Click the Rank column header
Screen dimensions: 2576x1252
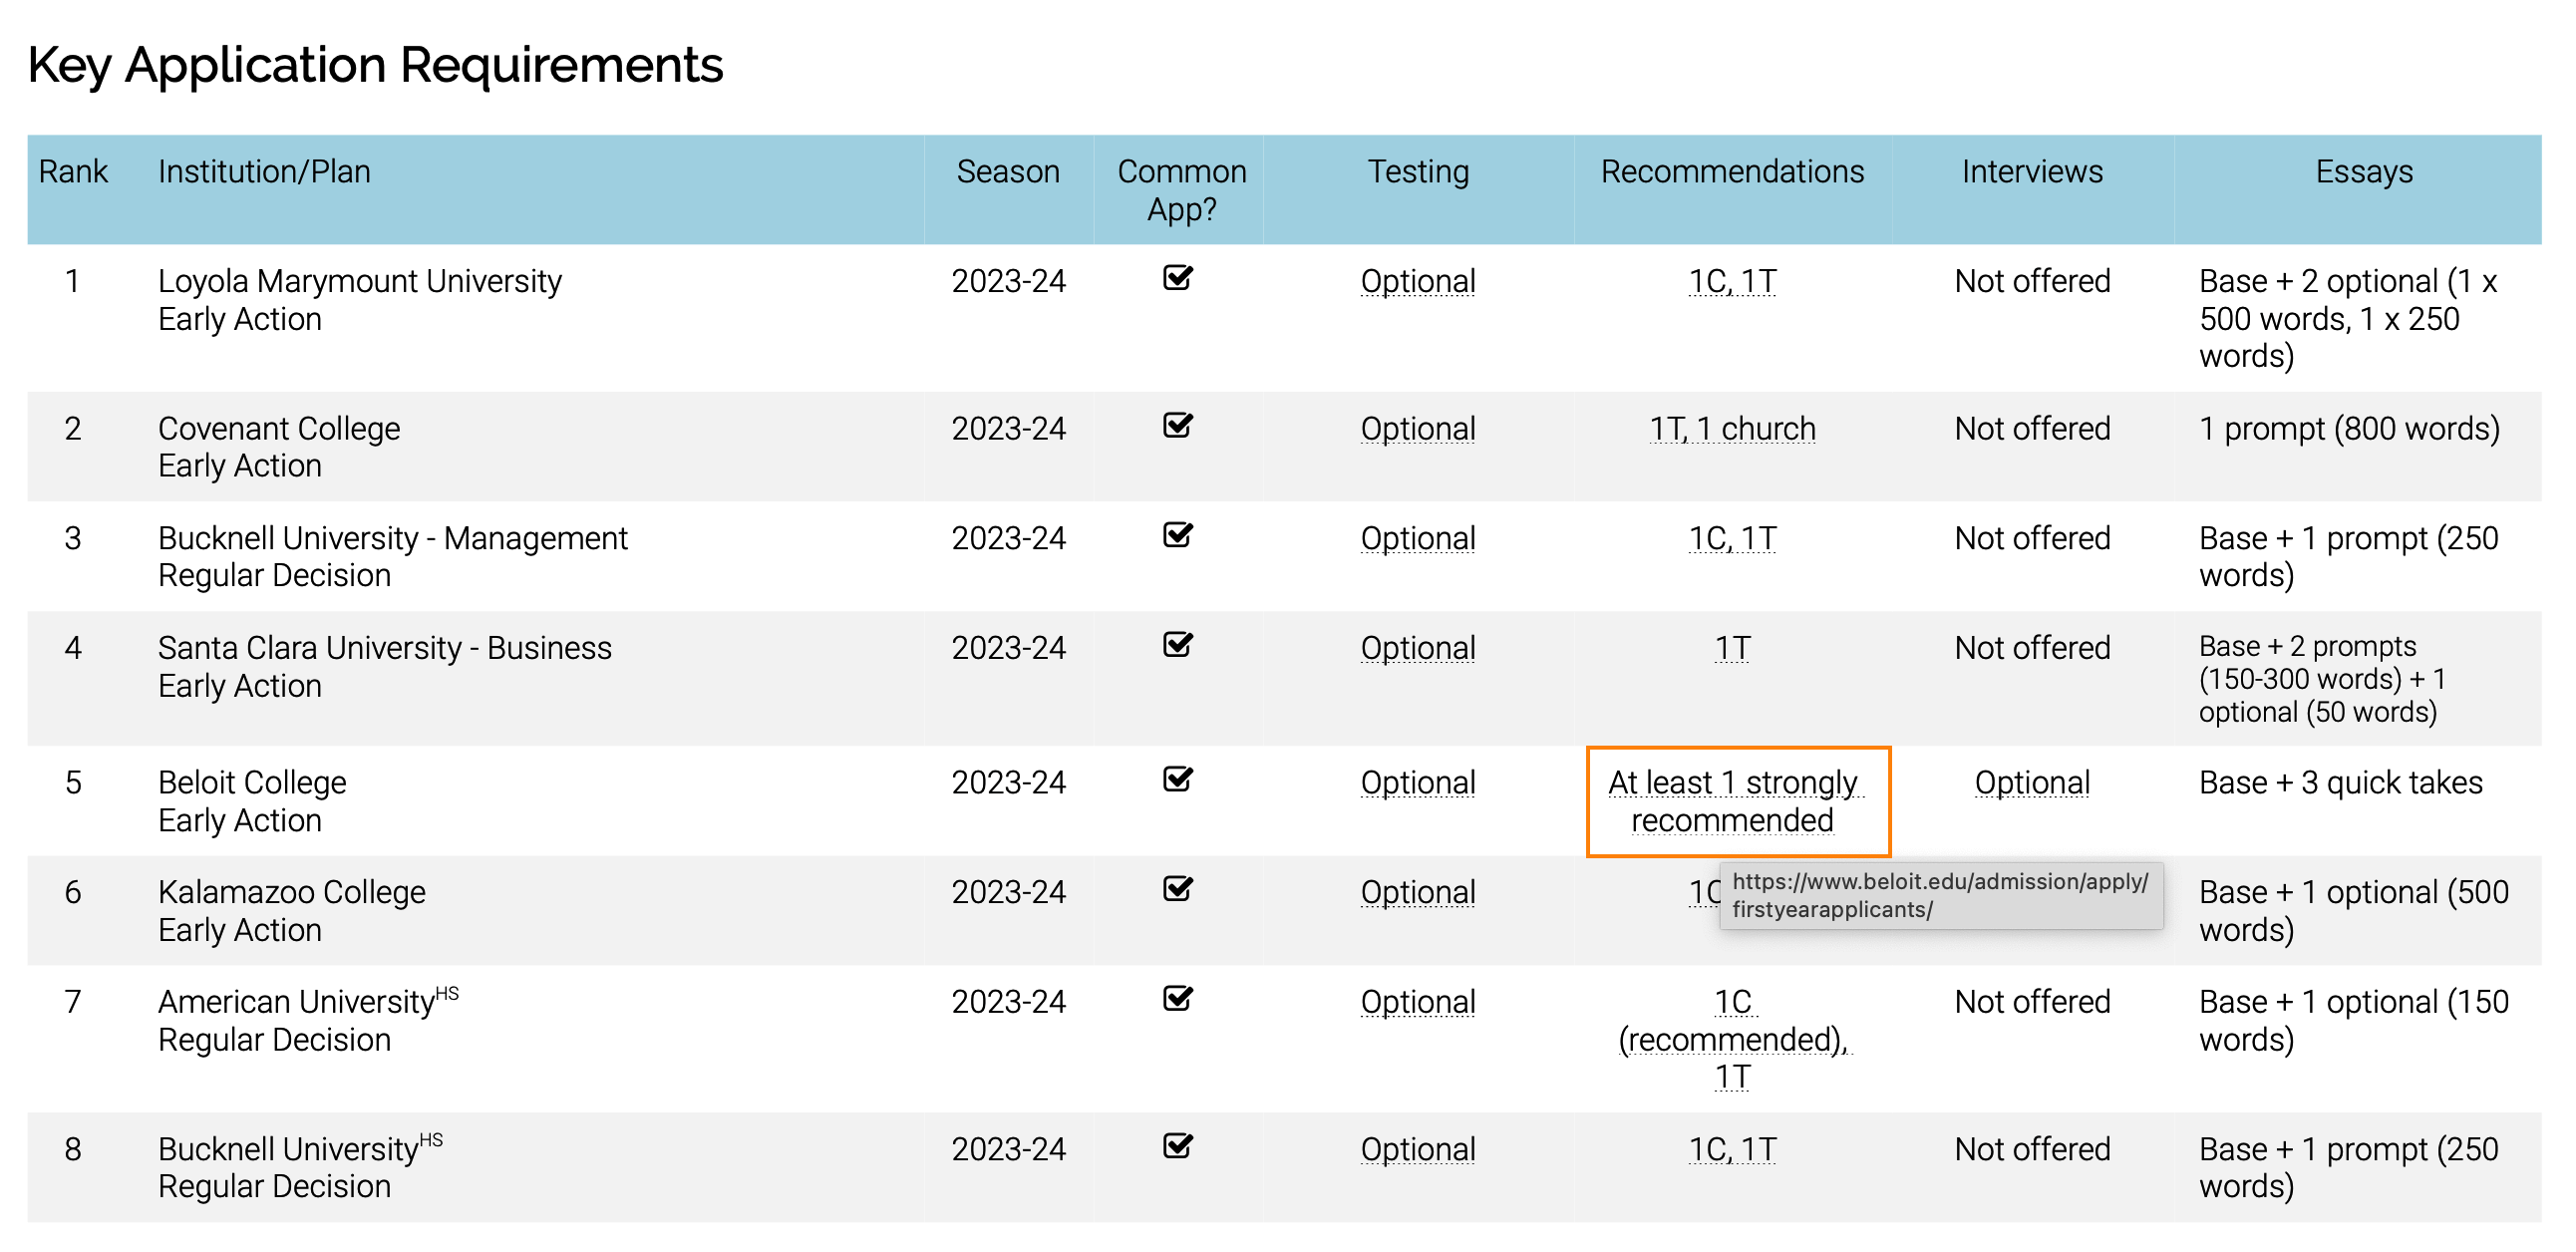pyautogui.click(x=73, y=171)
